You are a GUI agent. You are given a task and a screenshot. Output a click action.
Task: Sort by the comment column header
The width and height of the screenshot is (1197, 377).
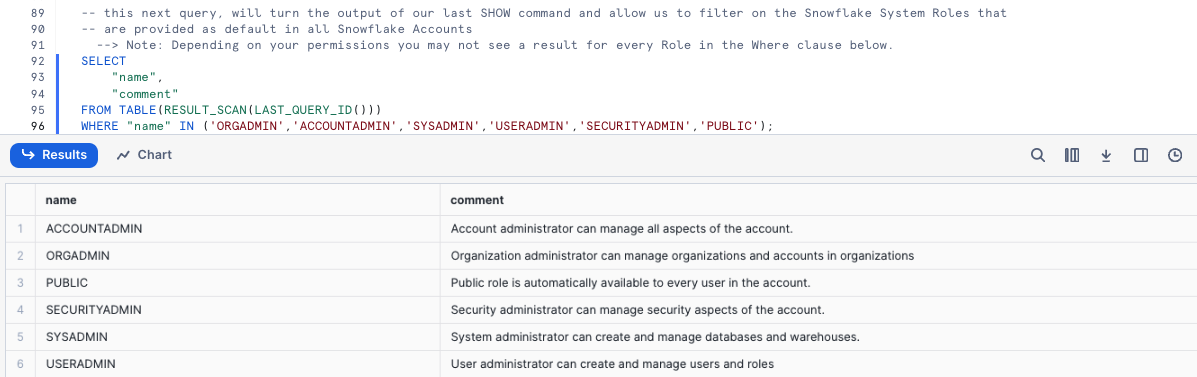pos(818,200)
